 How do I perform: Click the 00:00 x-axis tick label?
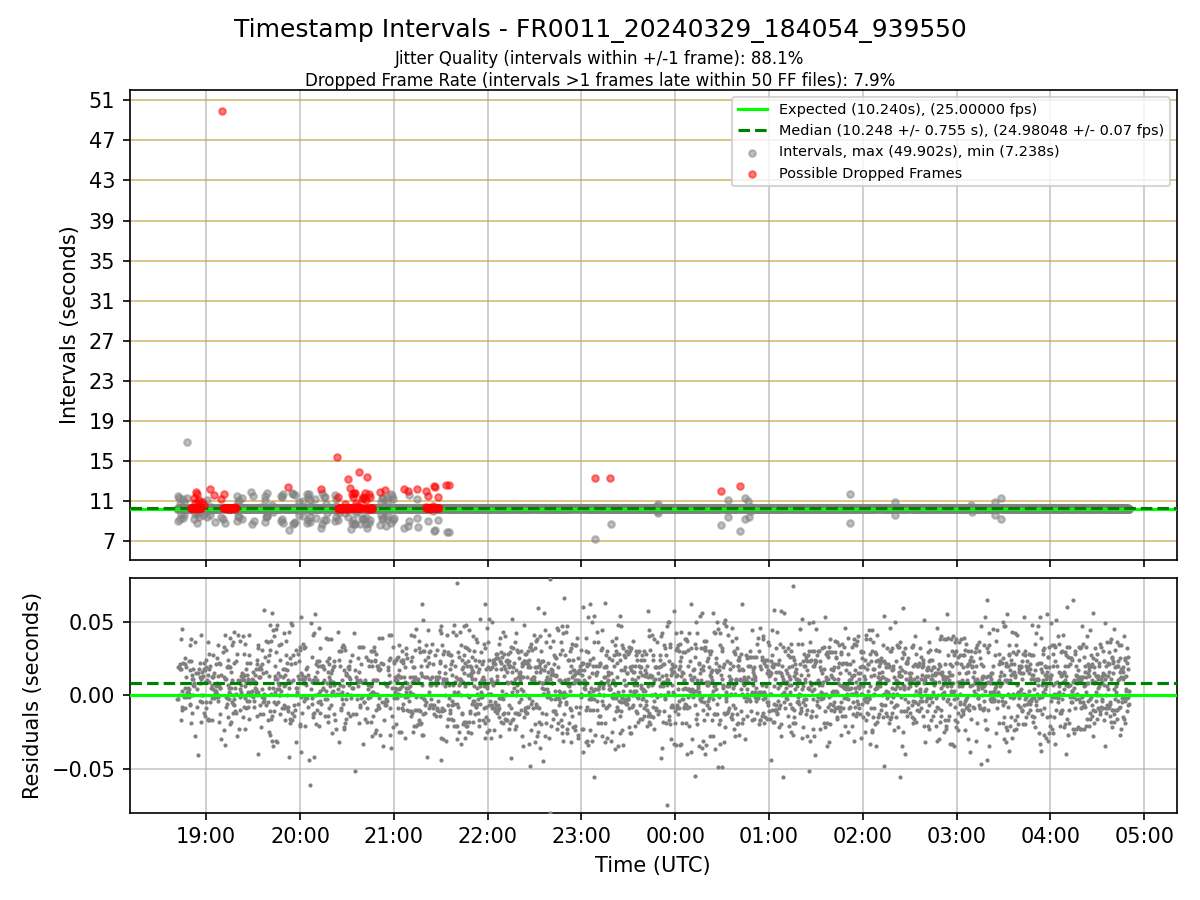click(675, 836)
